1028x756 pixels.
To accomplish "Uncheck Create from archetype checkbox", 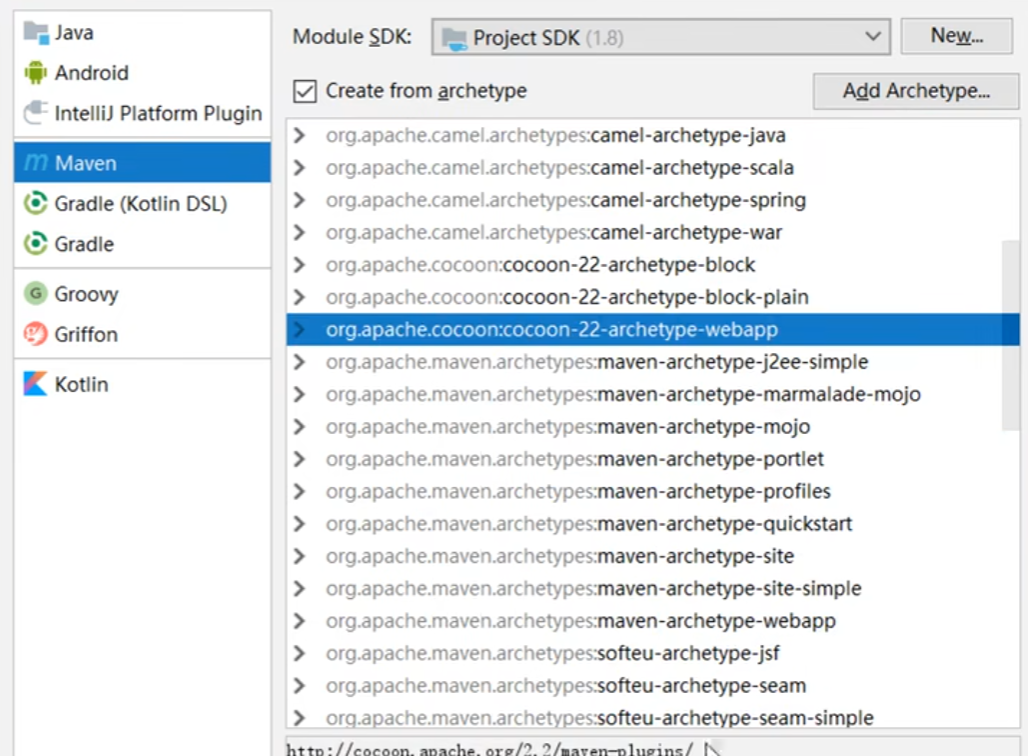I will [x=305, y=91].
